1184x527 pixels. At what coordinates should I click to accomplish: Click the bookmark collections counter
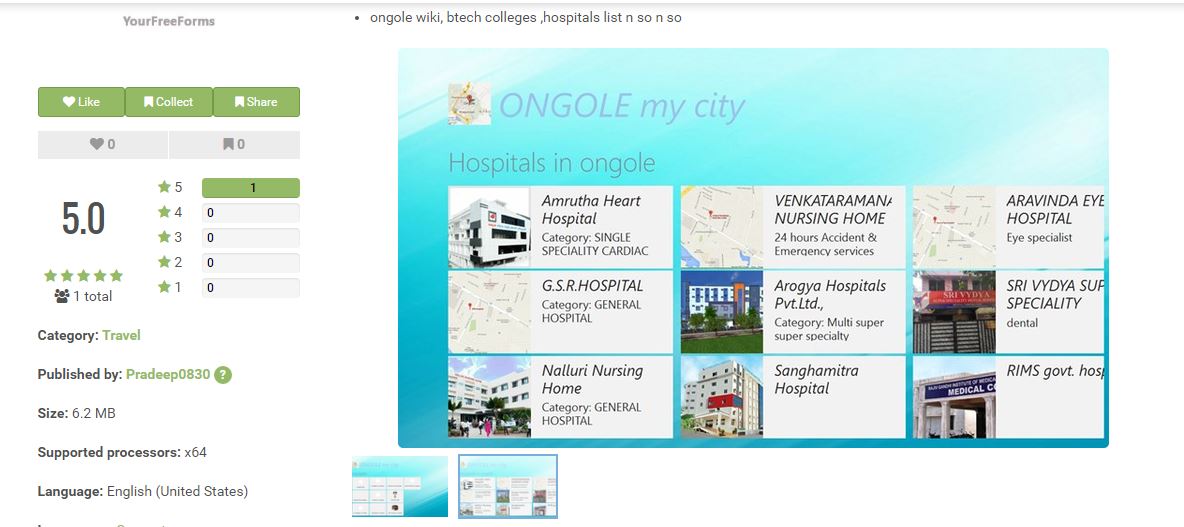(x=234, y=144)
